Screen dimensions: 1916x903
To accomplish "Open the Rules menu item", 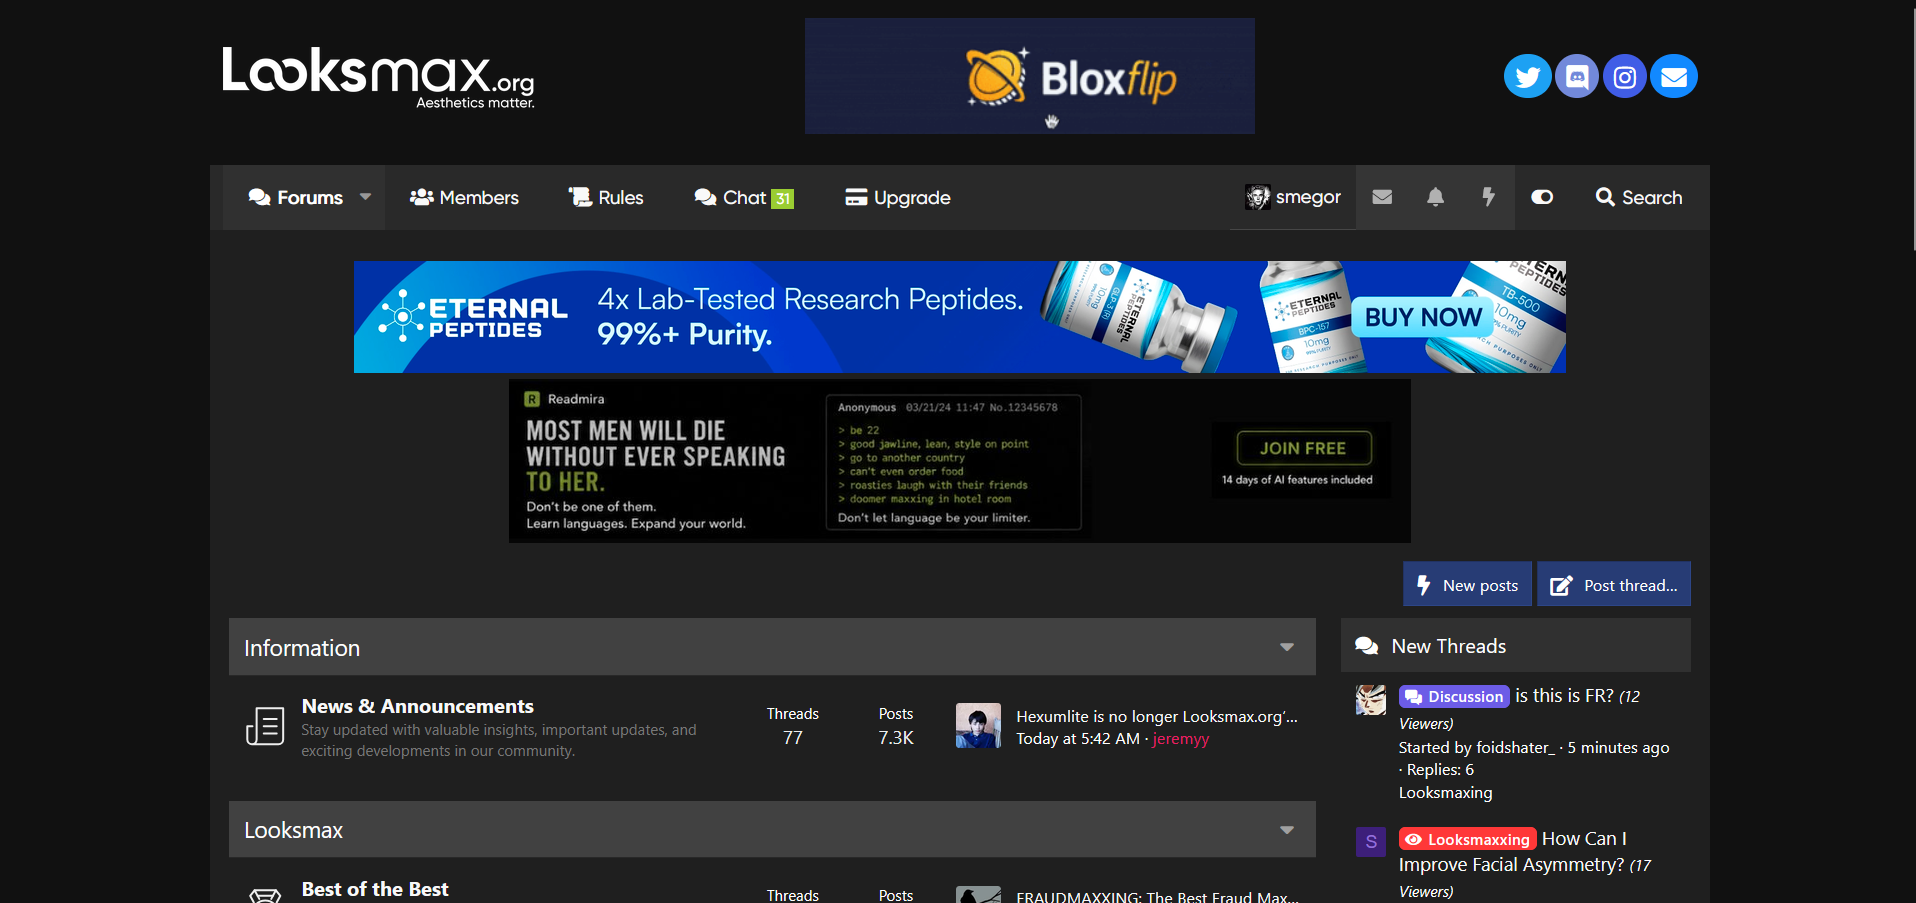I will click(x=606, y=197).
